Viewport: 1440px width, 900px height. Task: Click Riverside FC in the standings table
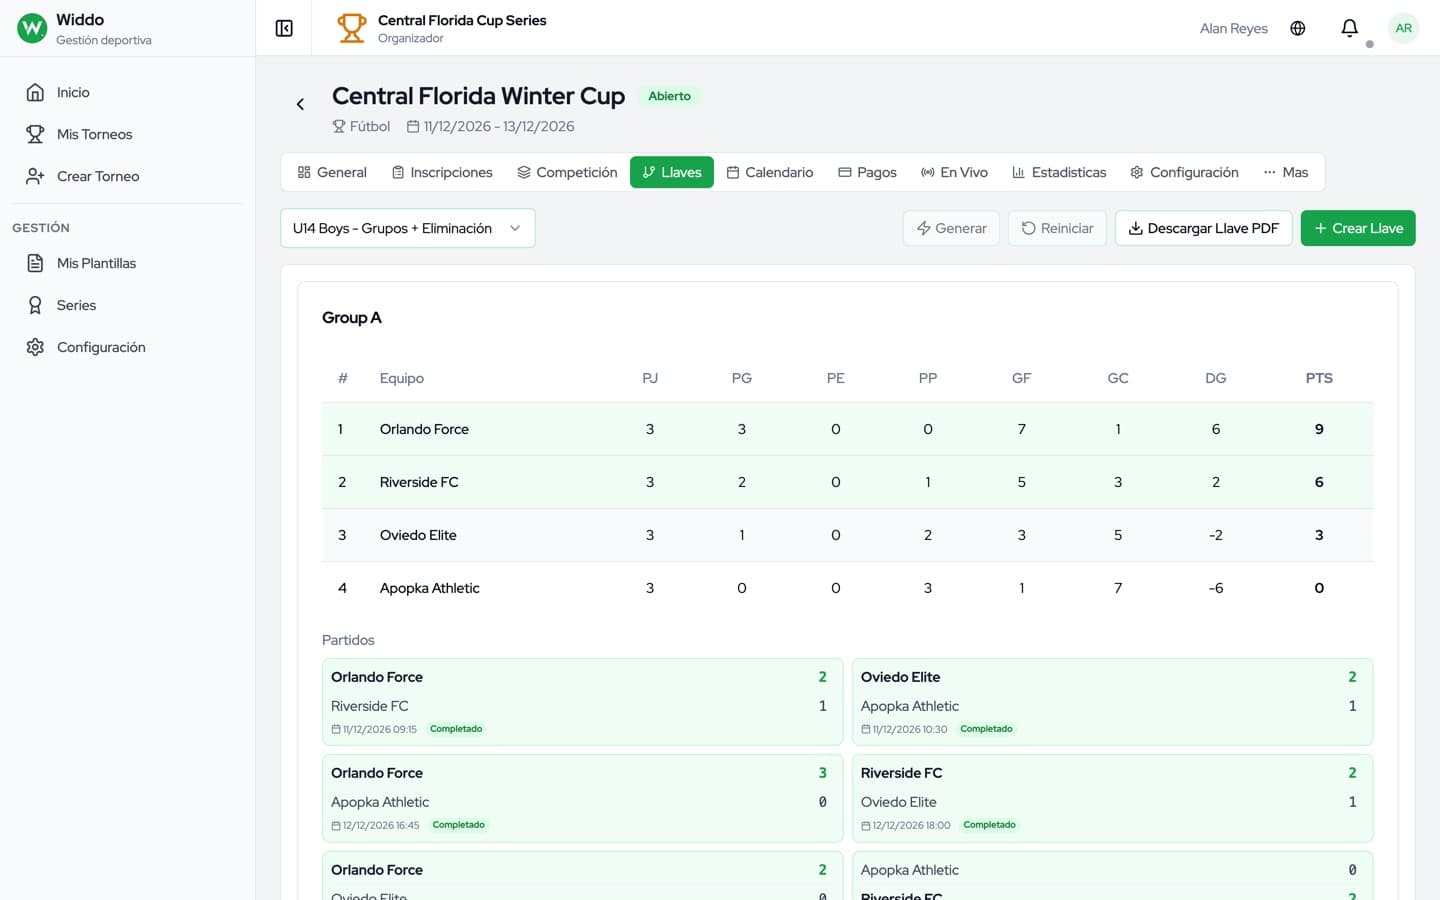pyautogui.click(x=419, y=482)
